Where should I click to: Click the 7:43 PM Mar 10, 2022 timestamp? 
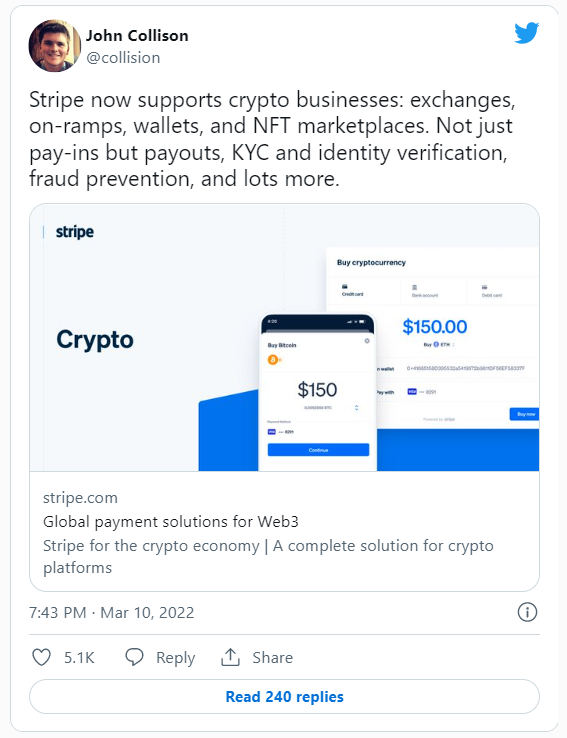[x=112, y=612]
